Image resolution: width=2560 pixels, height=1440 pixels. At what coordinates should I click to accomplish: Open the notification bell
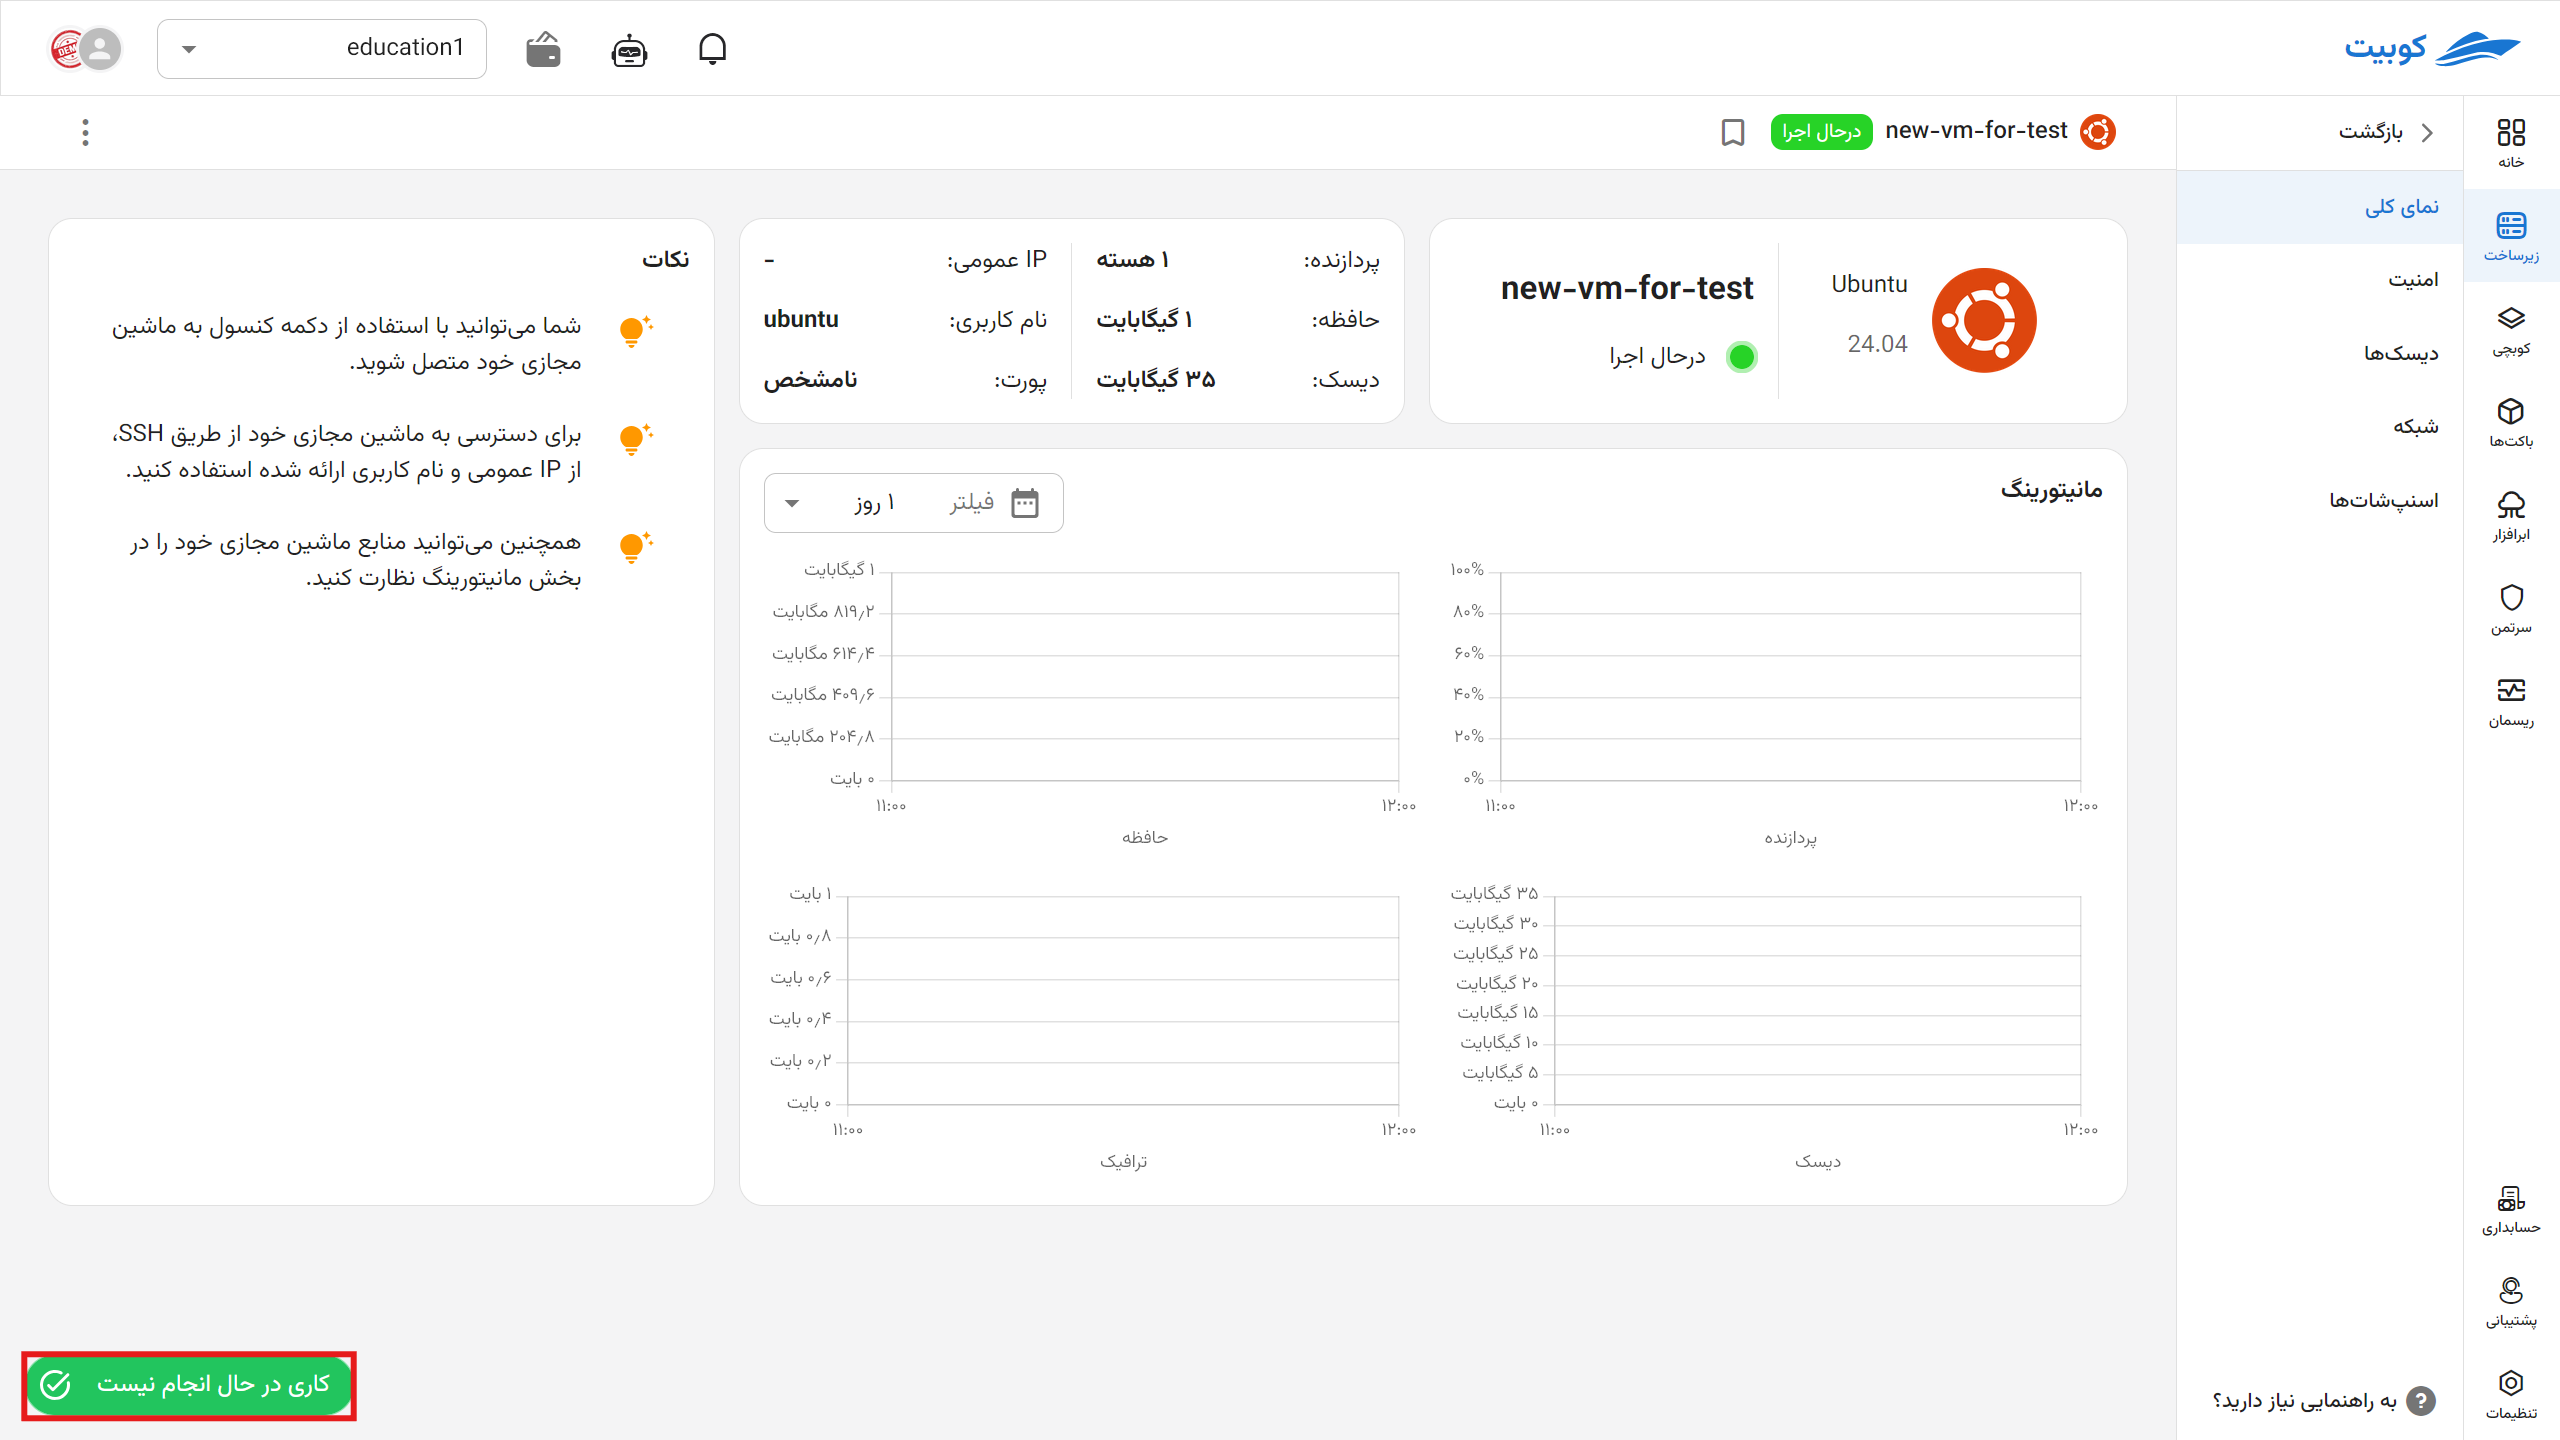[x=713, y=48]
